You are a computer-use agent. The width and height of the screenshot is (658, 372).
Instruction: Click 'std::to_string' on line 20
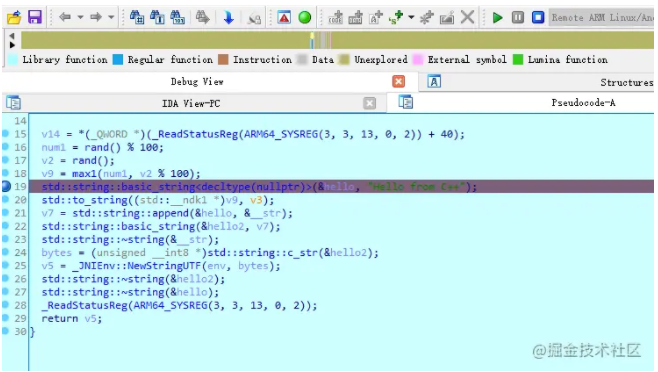coord(85,200)
